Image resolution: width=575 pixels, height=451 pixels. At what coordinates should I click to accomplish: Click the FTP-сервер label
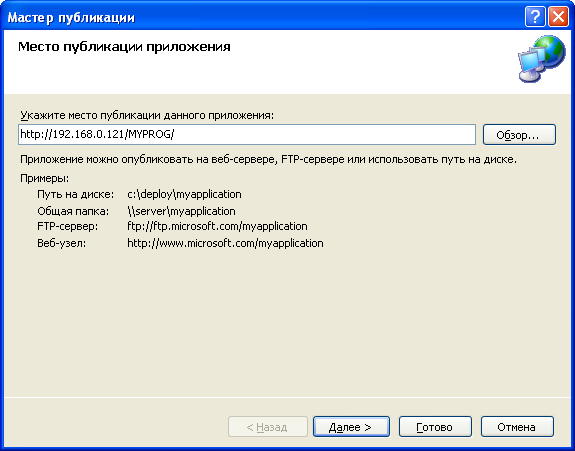coord(68,226)
